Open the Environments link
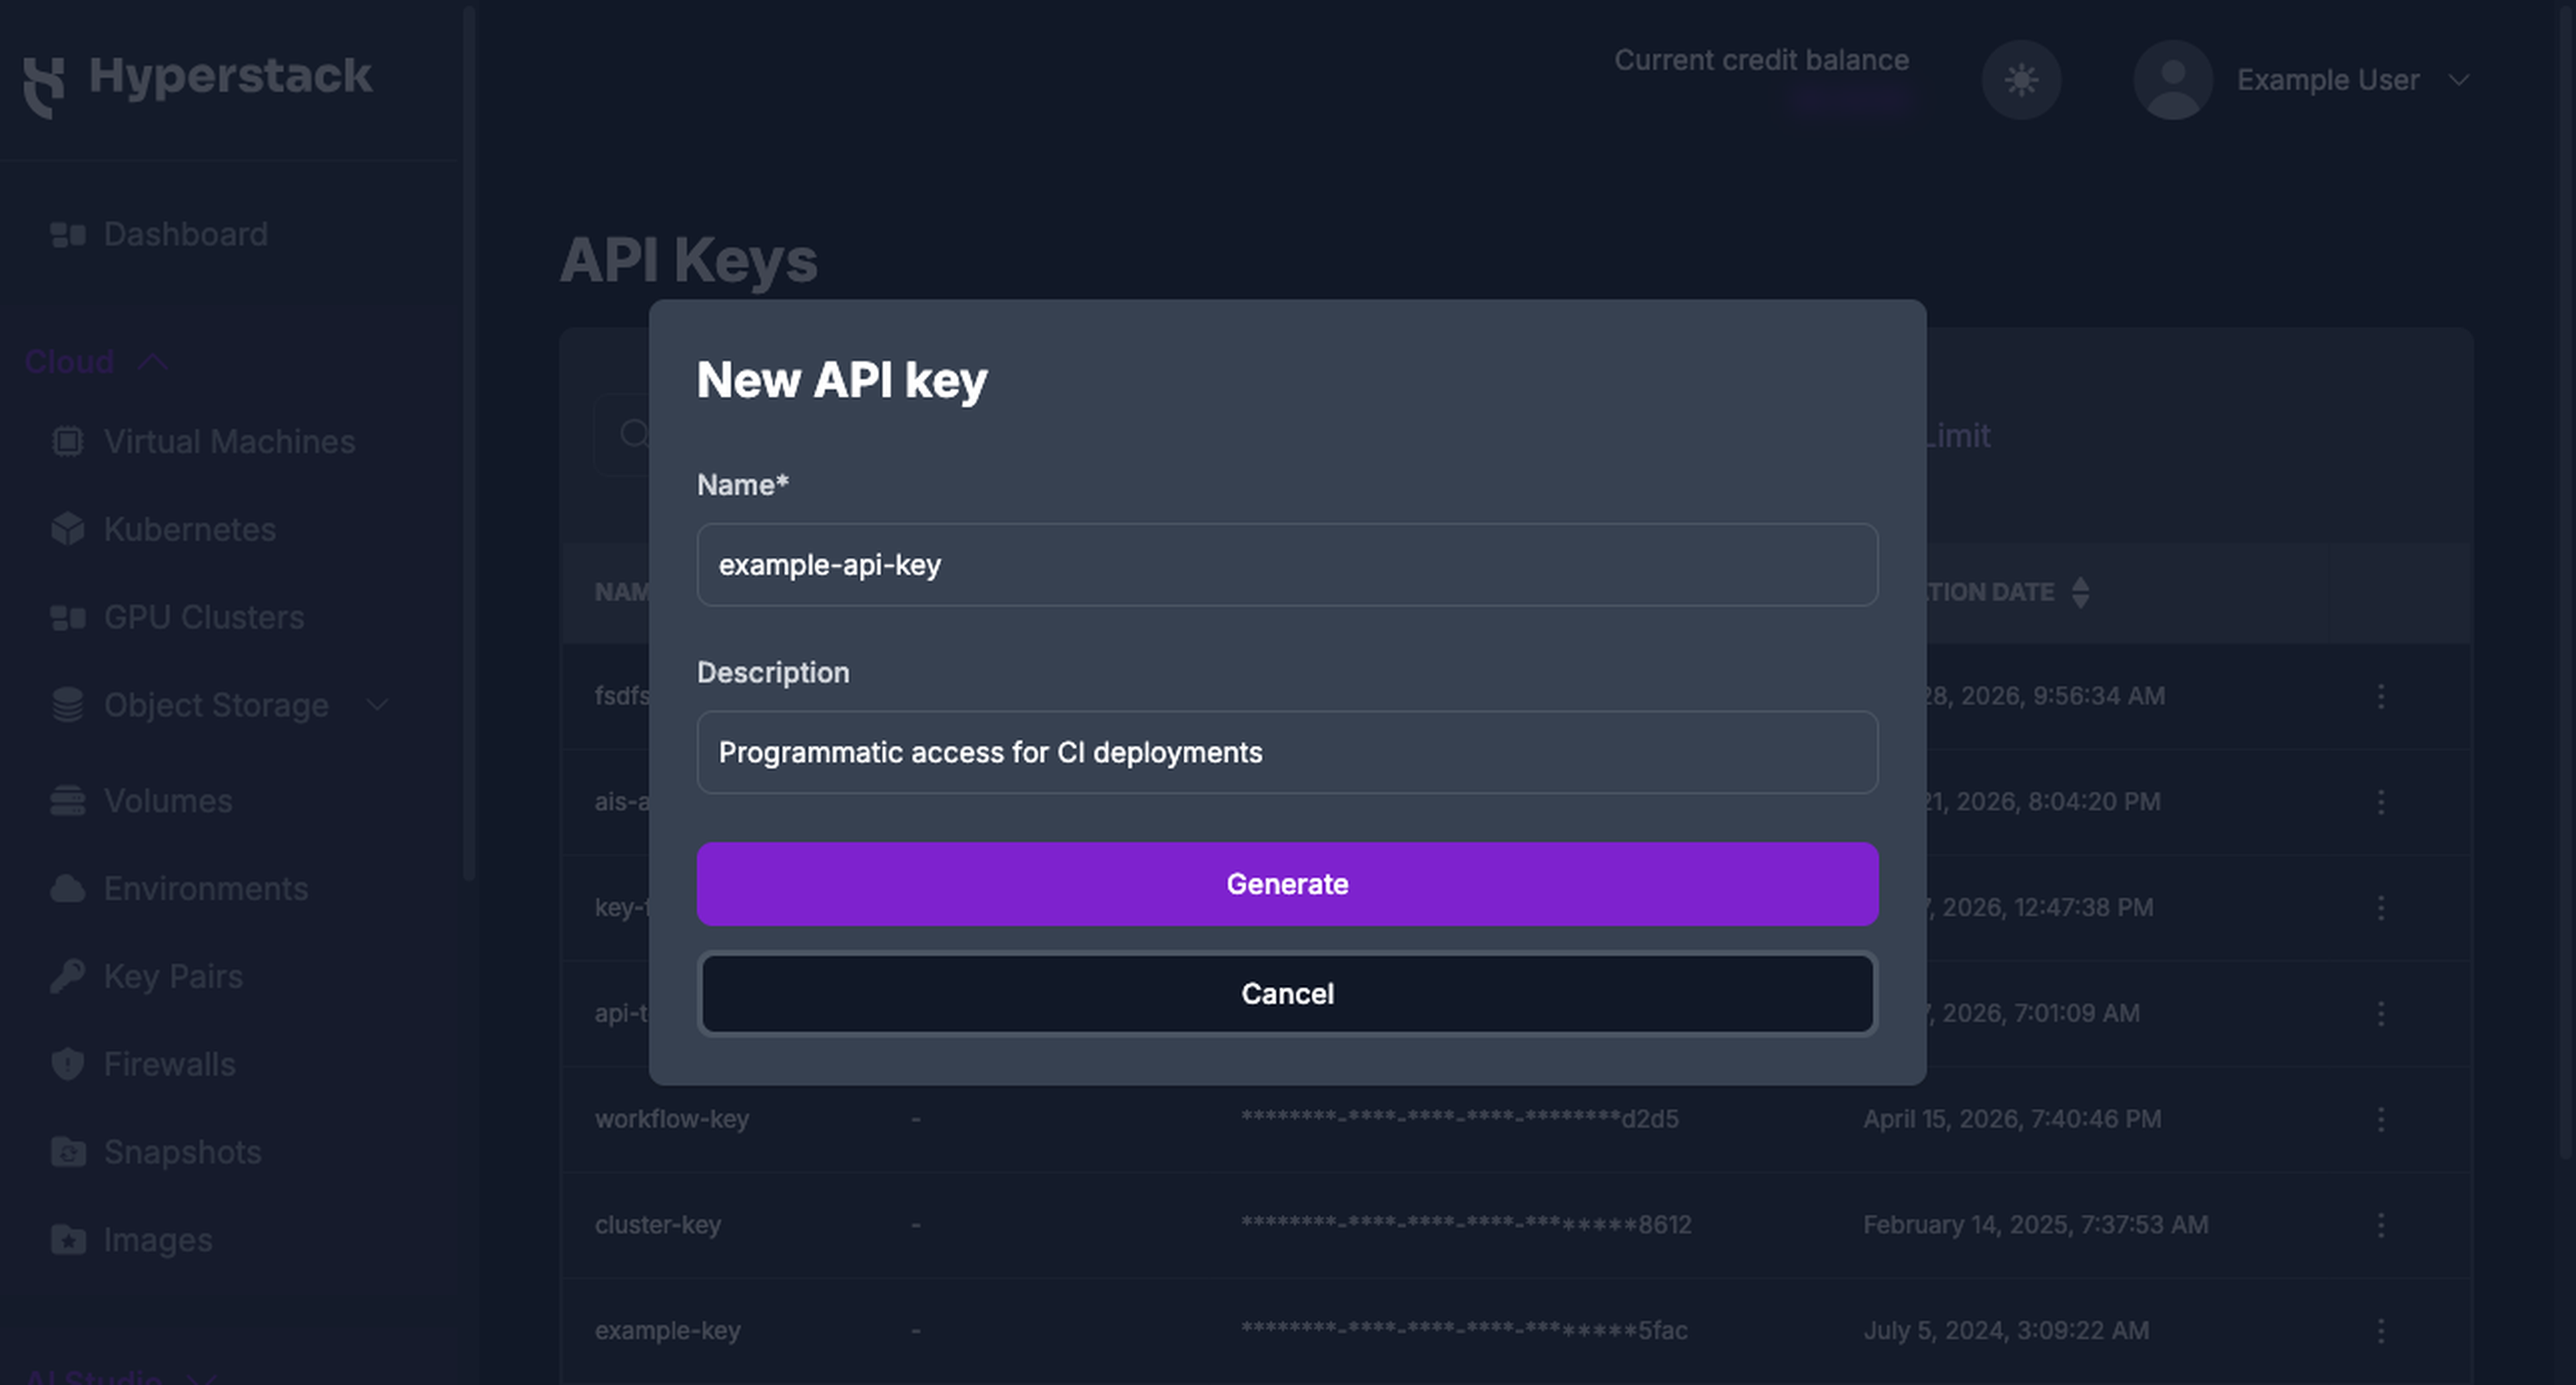 [206, 888]
